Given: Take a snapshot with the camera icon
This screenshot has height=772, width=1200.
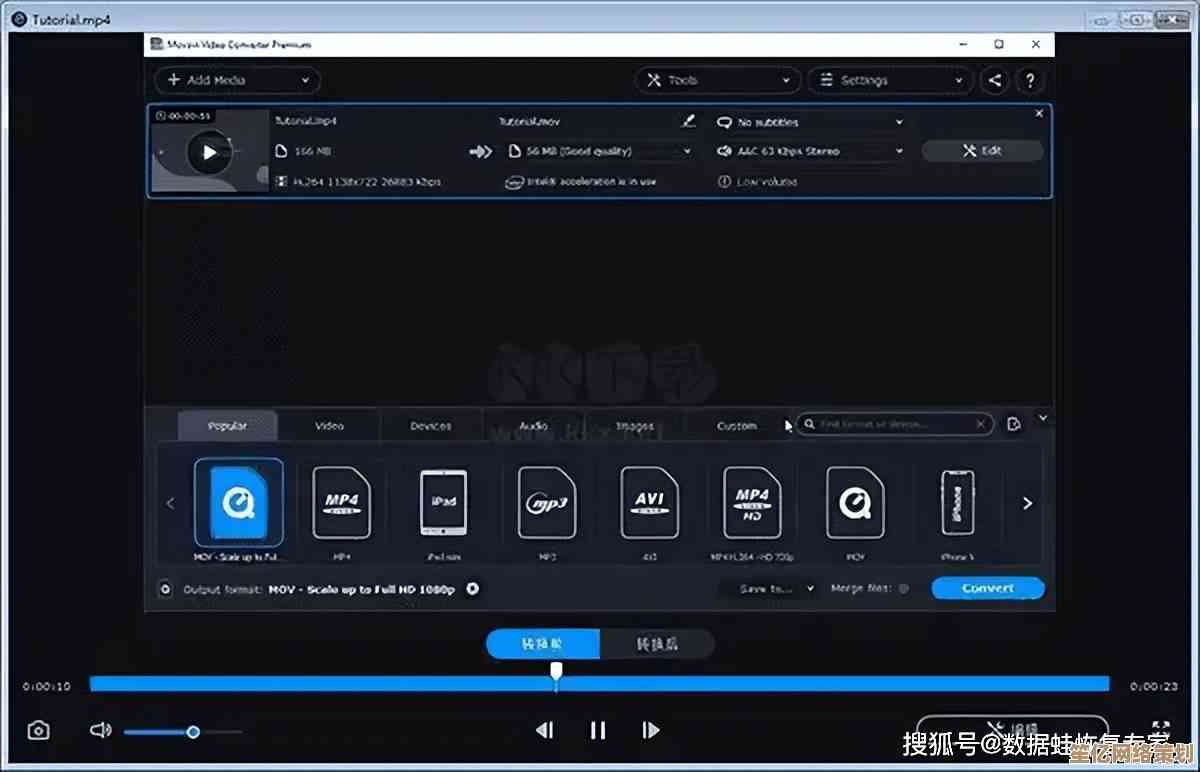Looking at the screenshot, I should click(38, 731).
